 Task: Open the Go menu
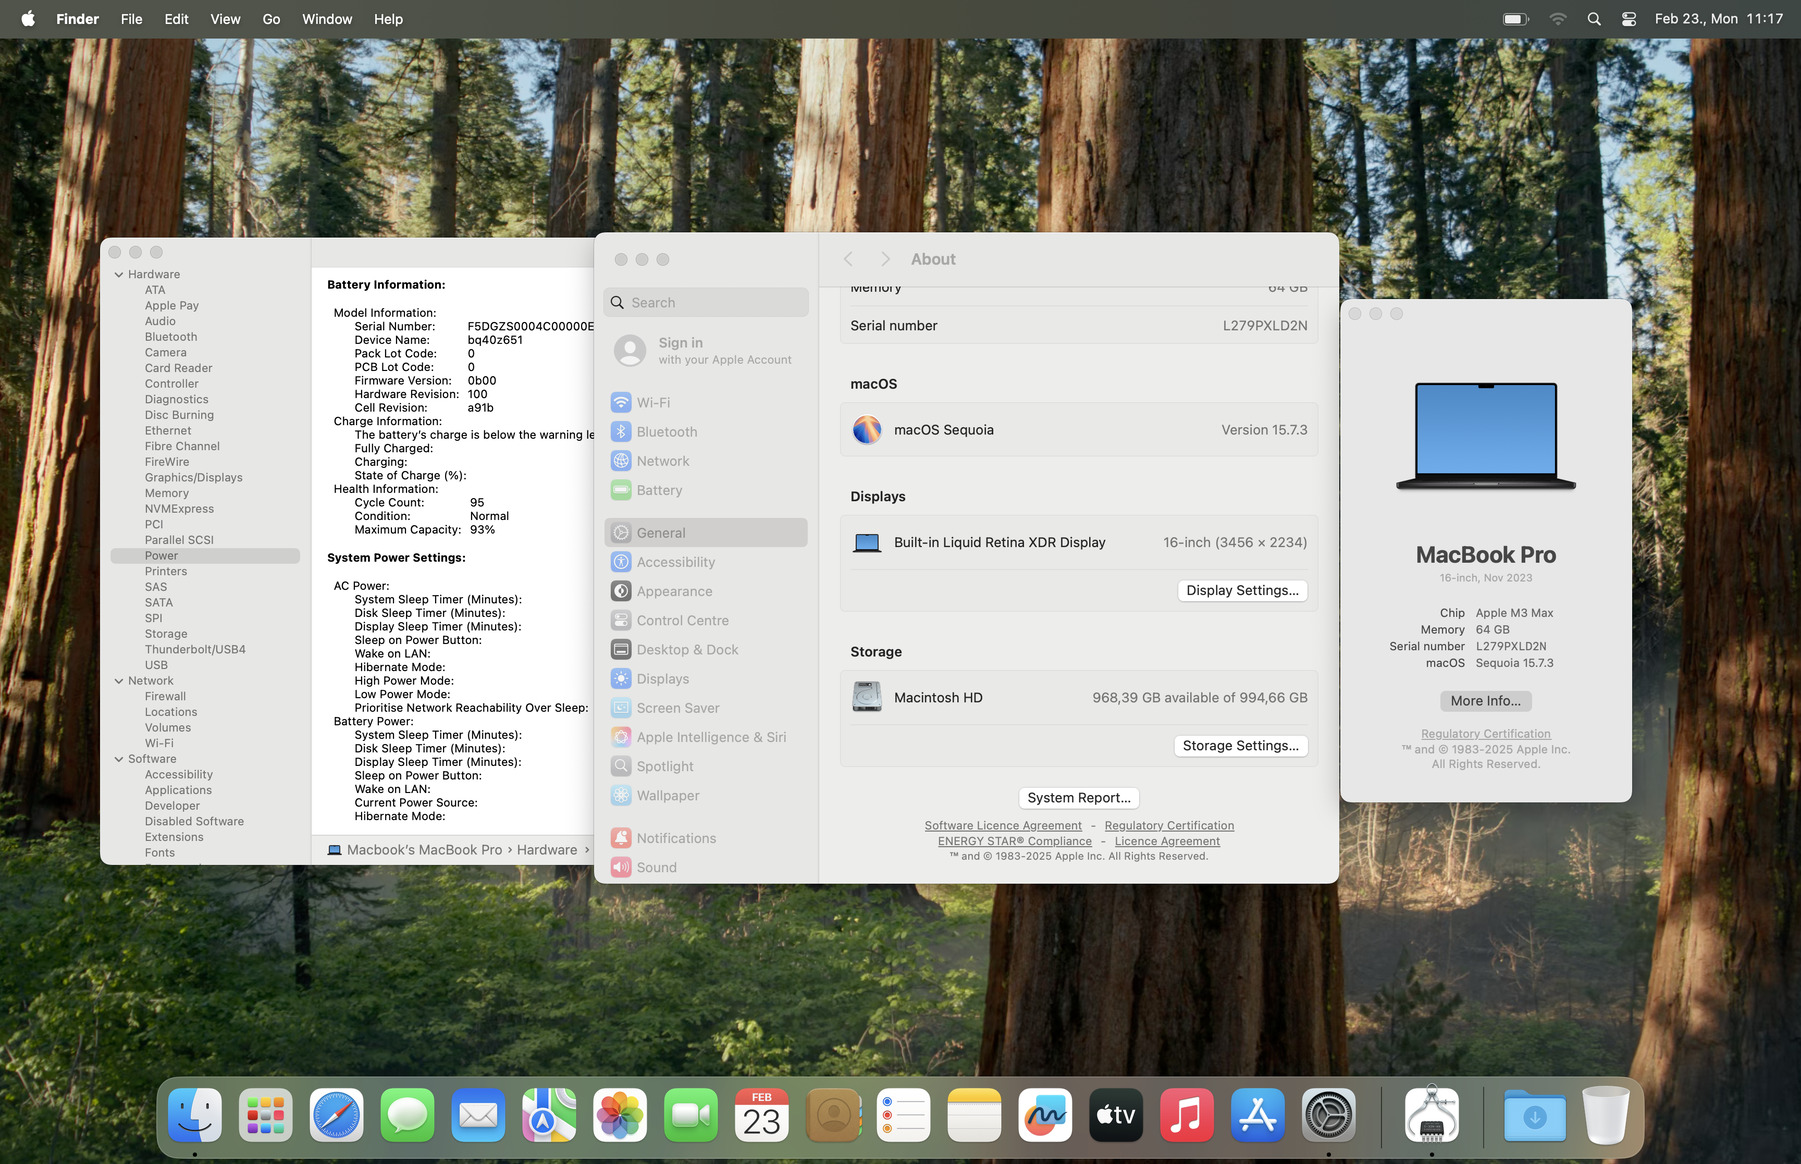[271, 19]
